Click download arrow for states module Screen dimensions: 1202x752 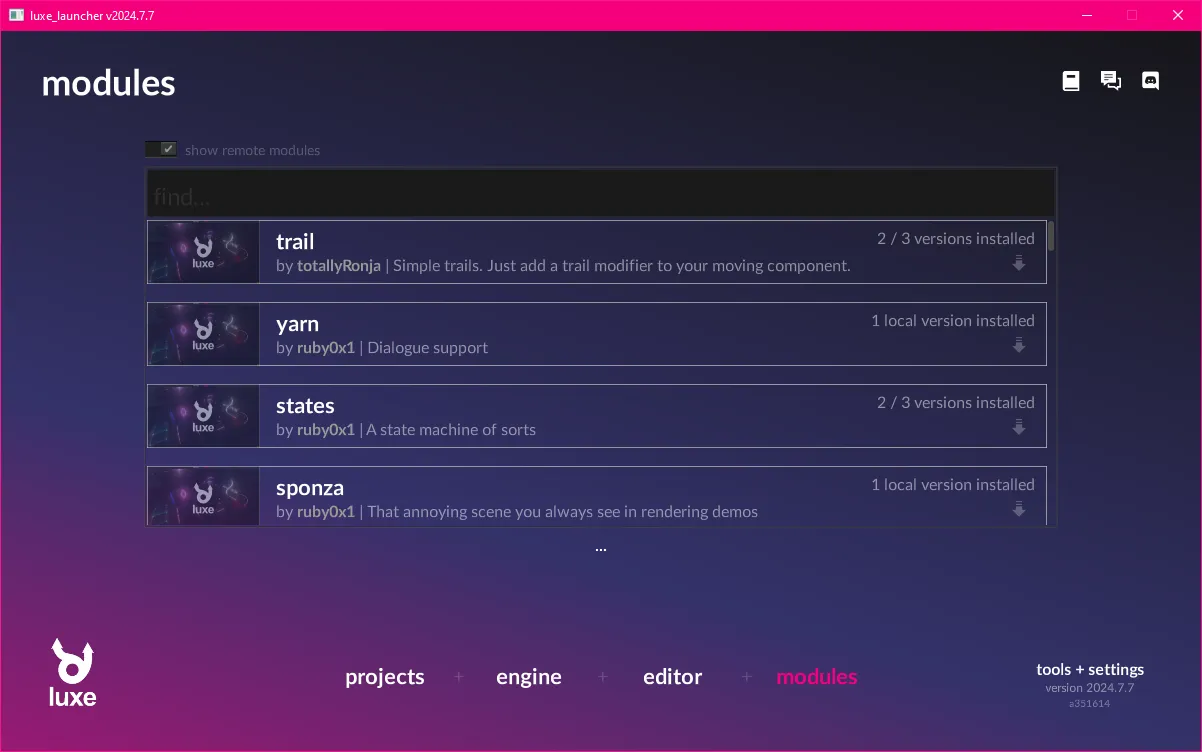1019,428
